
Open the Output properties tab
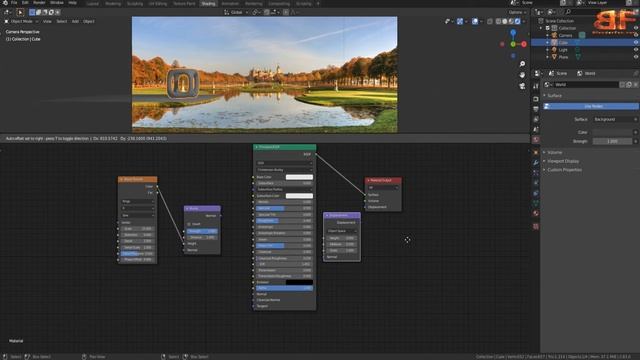coord(536,109)
